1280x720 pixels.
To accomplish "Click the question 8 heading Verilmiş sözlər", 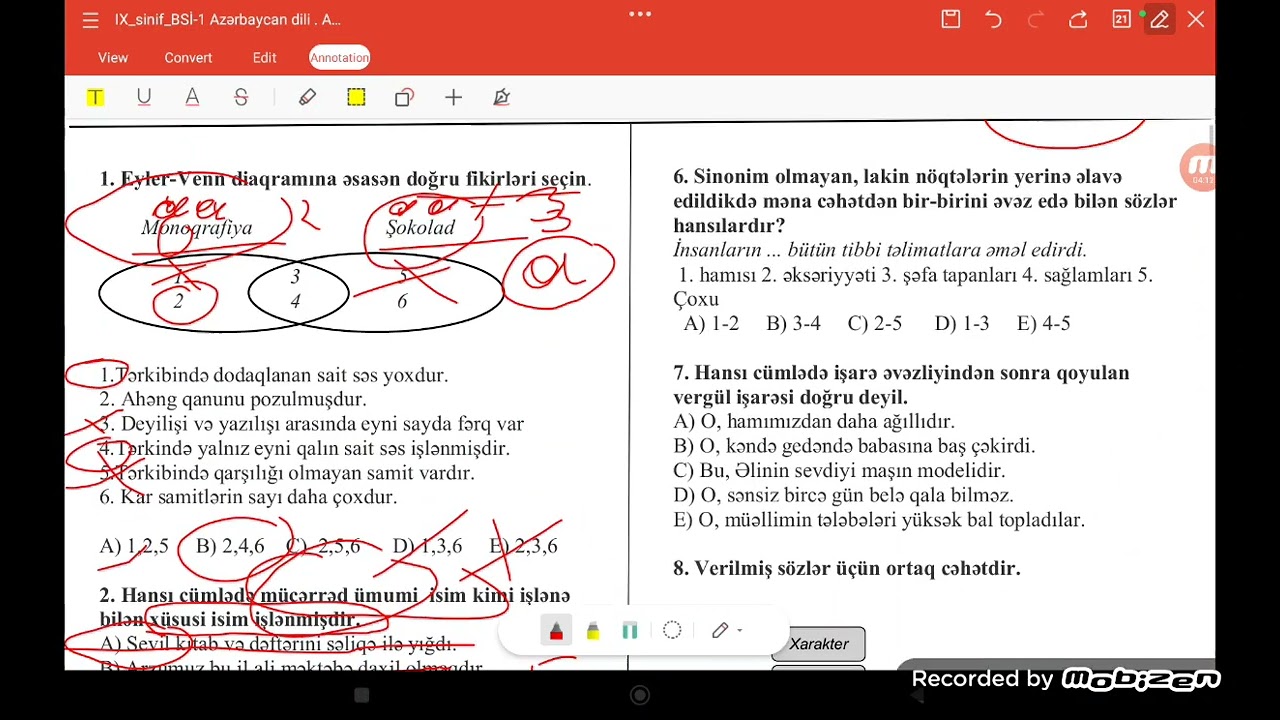I will (x=846, y=568).
